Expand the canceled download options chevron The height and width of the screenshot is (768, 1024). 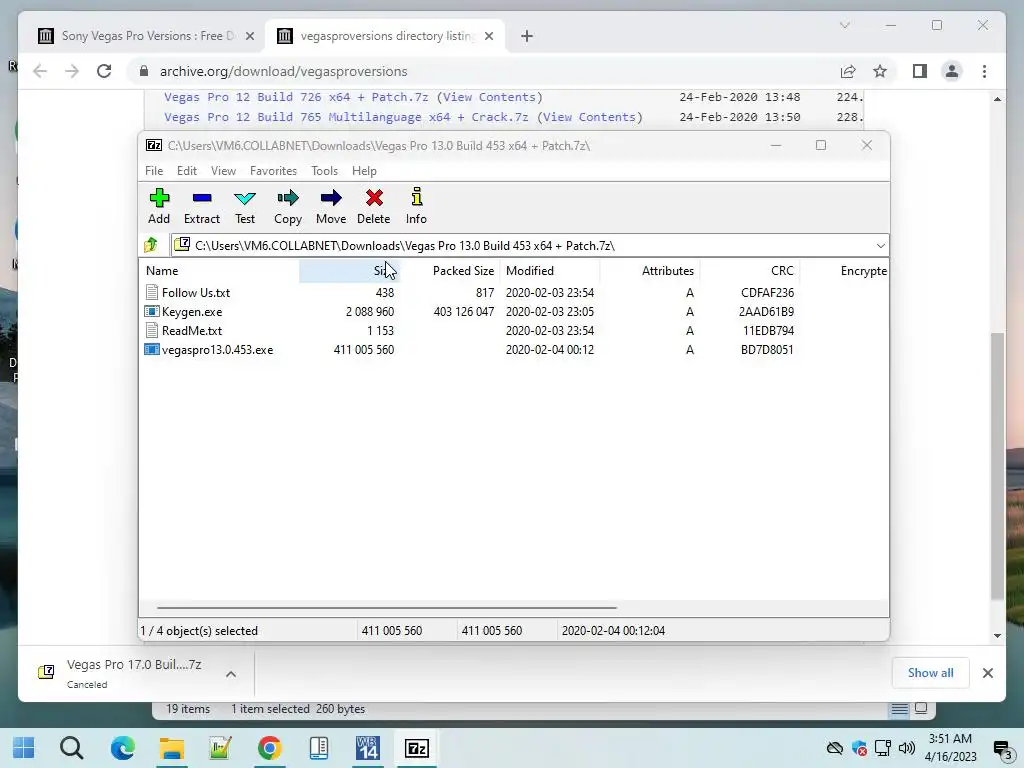(231, 673)
